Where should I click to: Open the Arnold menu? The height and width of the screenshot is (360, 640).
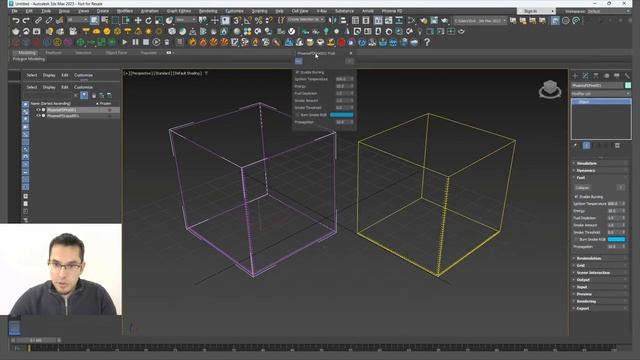(367, 11)
